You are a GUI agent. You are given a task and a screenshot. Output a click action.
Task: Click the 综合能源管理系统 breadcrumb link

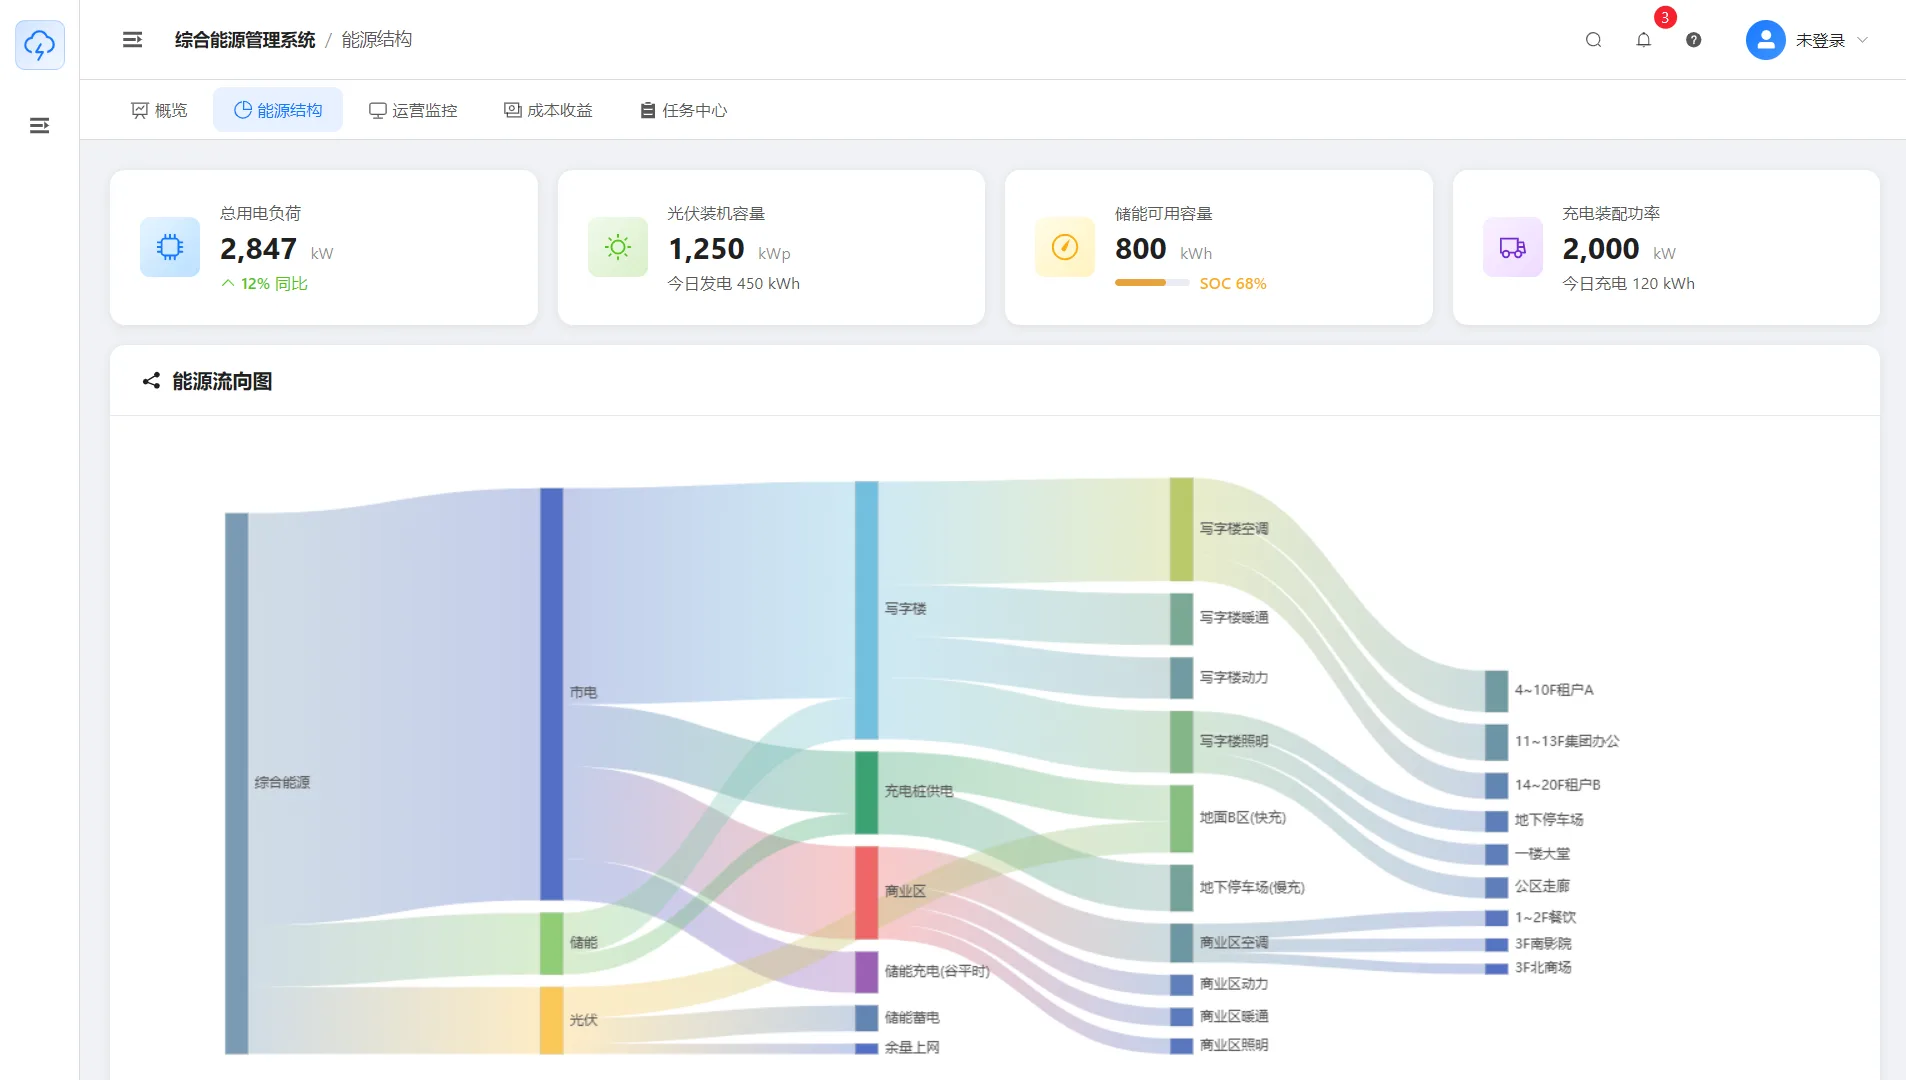(245, 40)
